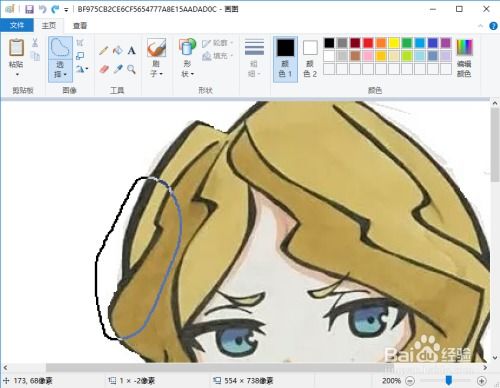
Task: Open the Rotate dropdown
Action: coord(82,69)
